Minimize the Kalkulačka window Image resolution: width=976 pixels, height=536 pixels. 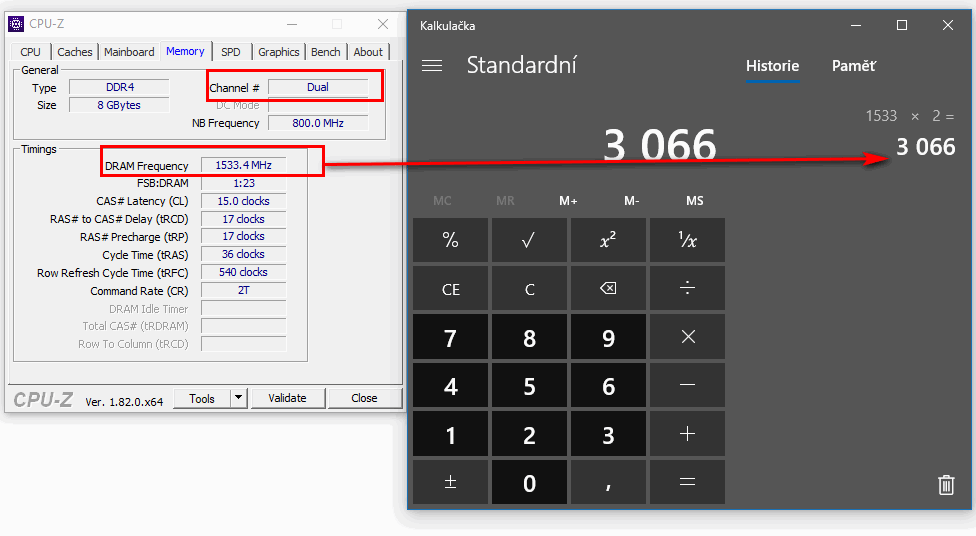(x=856, y=25)
